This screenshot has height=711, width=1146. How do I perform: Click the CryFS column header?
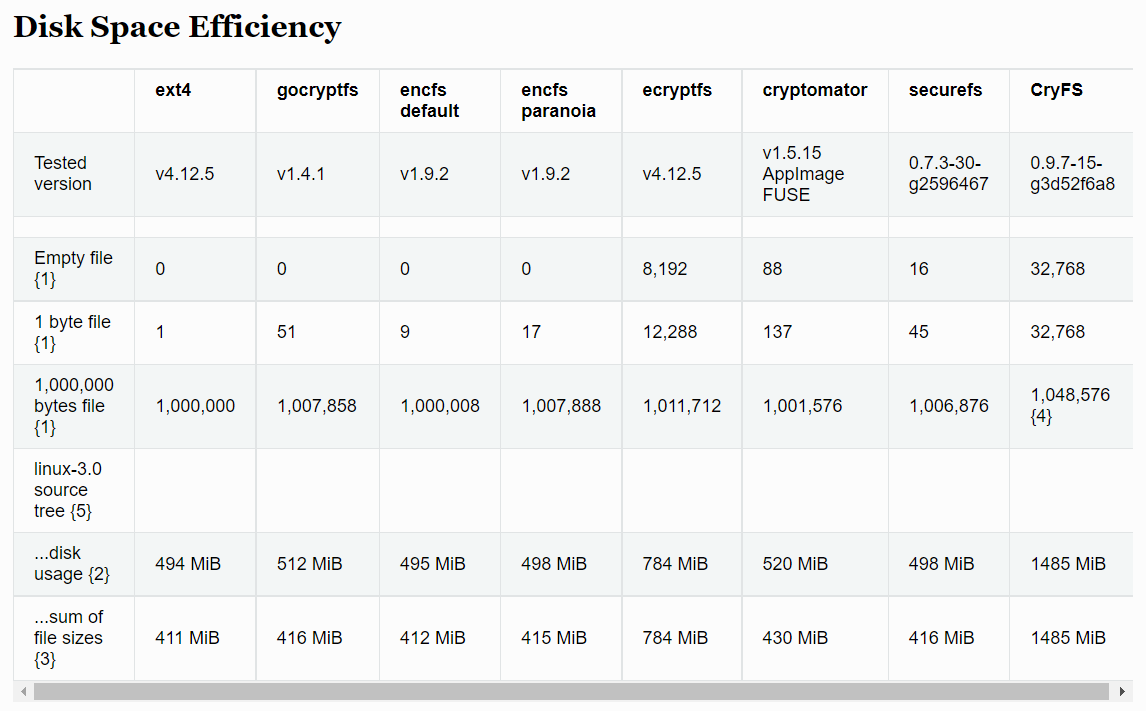coord(1056,90)
